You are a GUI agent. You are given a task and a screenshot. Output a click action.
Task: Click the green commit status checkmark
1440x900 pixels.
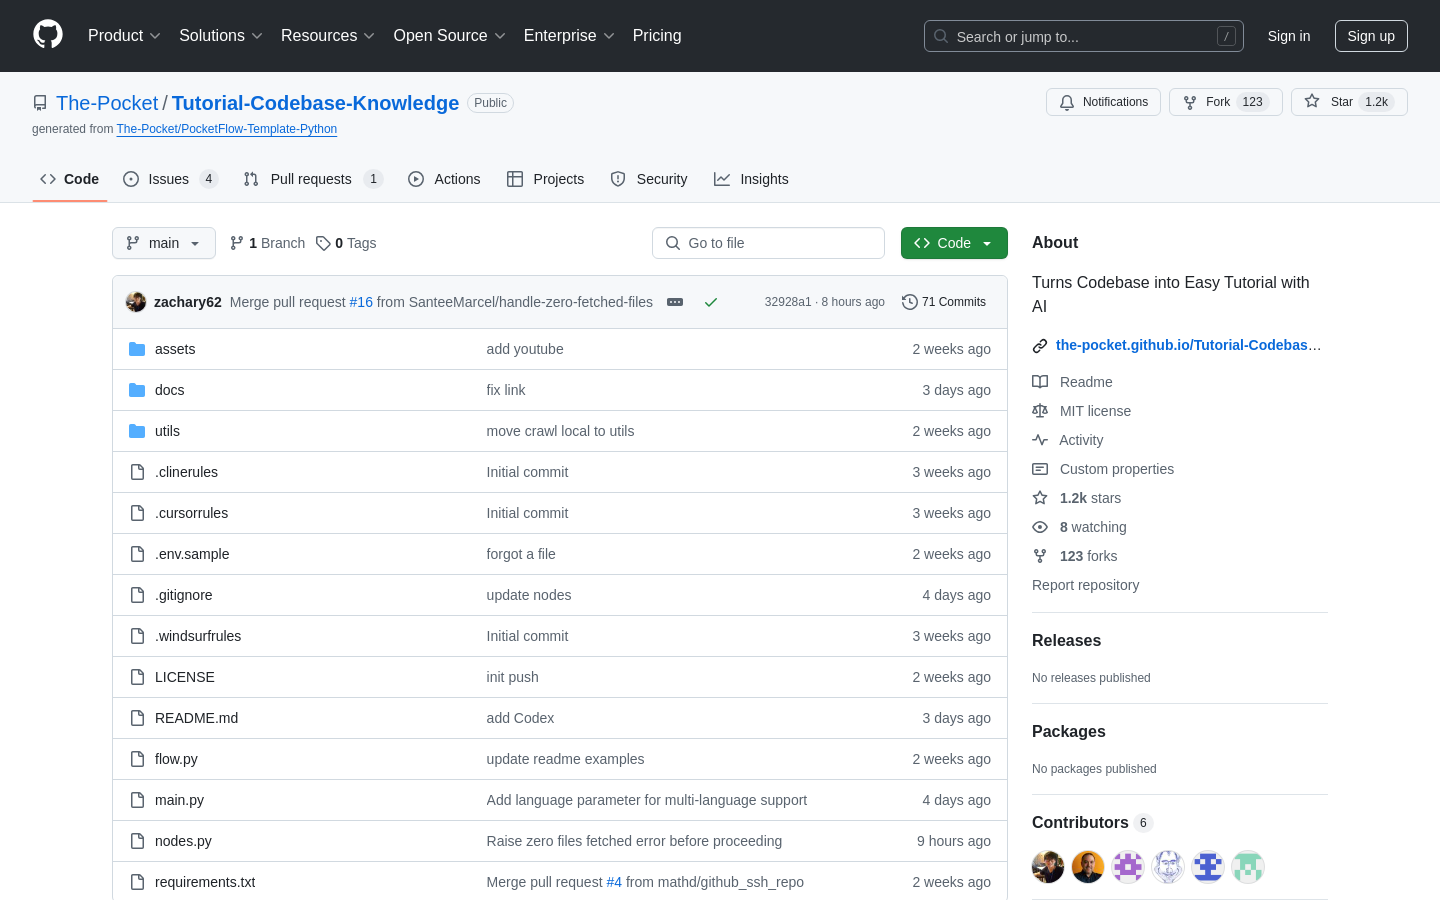point(711,302)
